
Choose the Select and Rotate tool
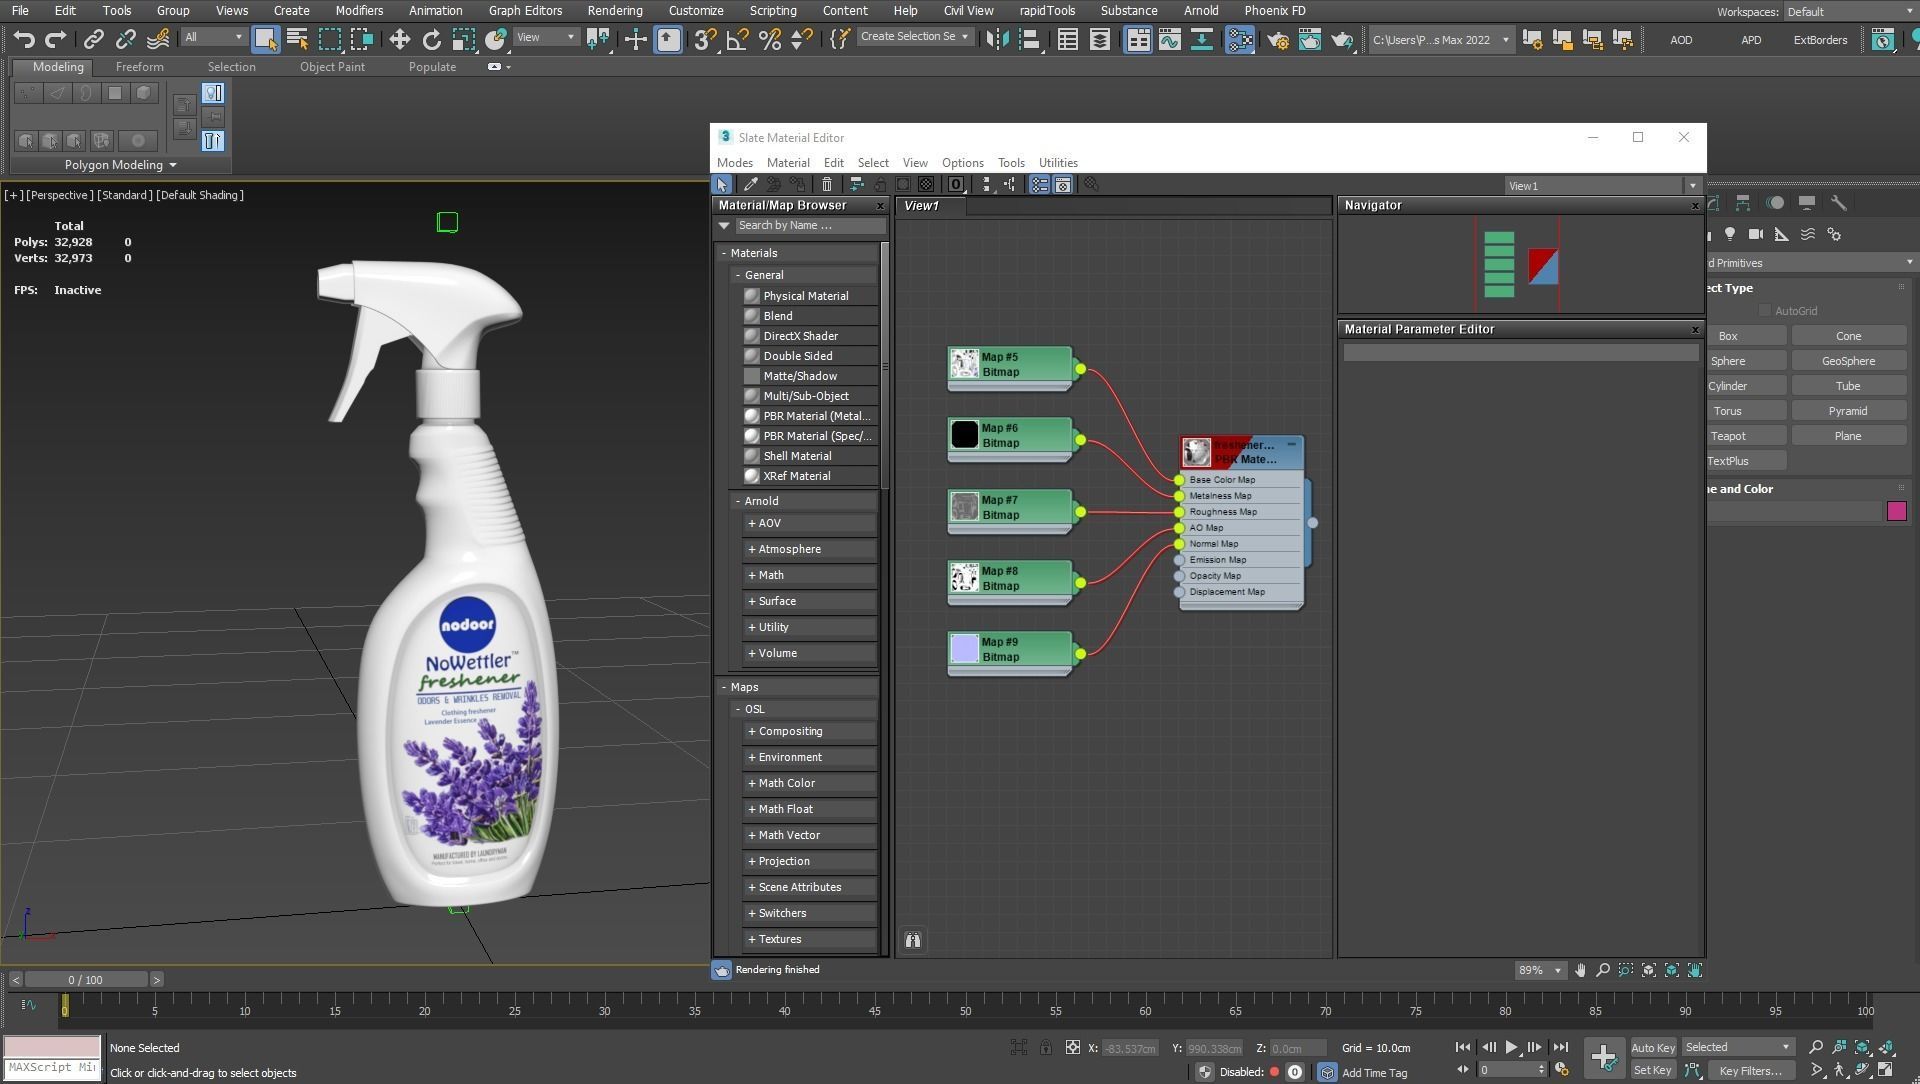tap(431, 39)
